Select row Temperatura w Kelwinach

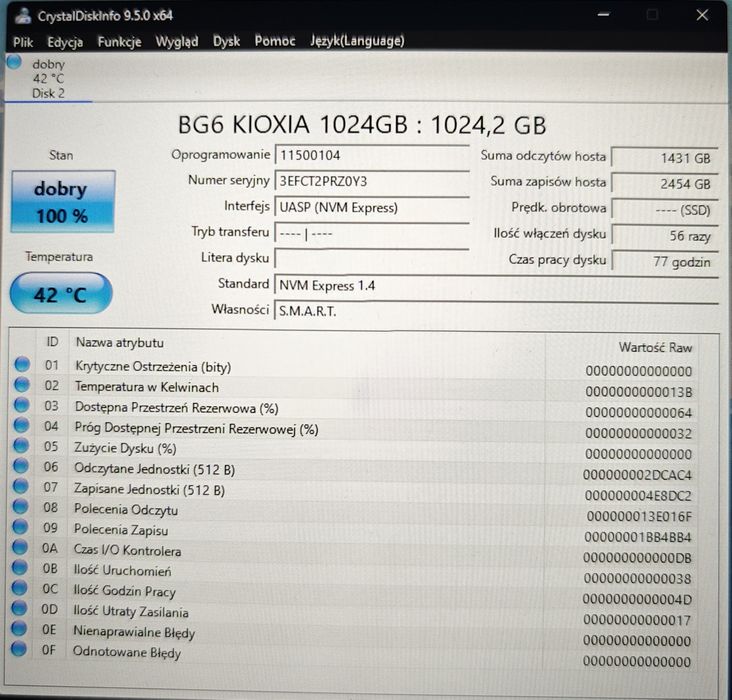(355, 388)
